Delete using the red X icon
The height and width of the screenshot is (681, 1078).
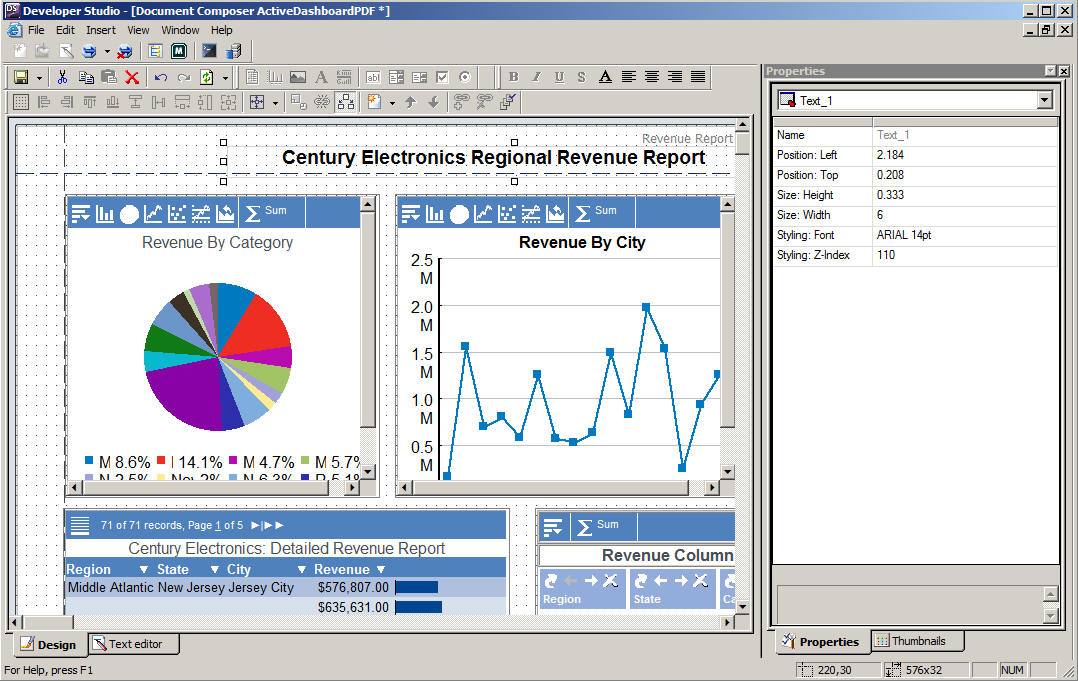(x=132, y=77)
